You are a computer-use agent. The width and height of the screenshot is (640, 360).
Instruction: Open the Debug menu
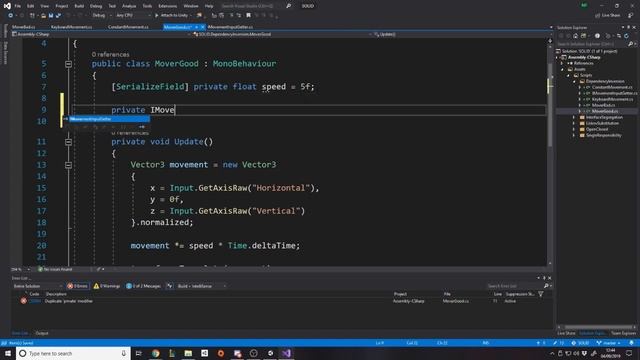[96, 6]
